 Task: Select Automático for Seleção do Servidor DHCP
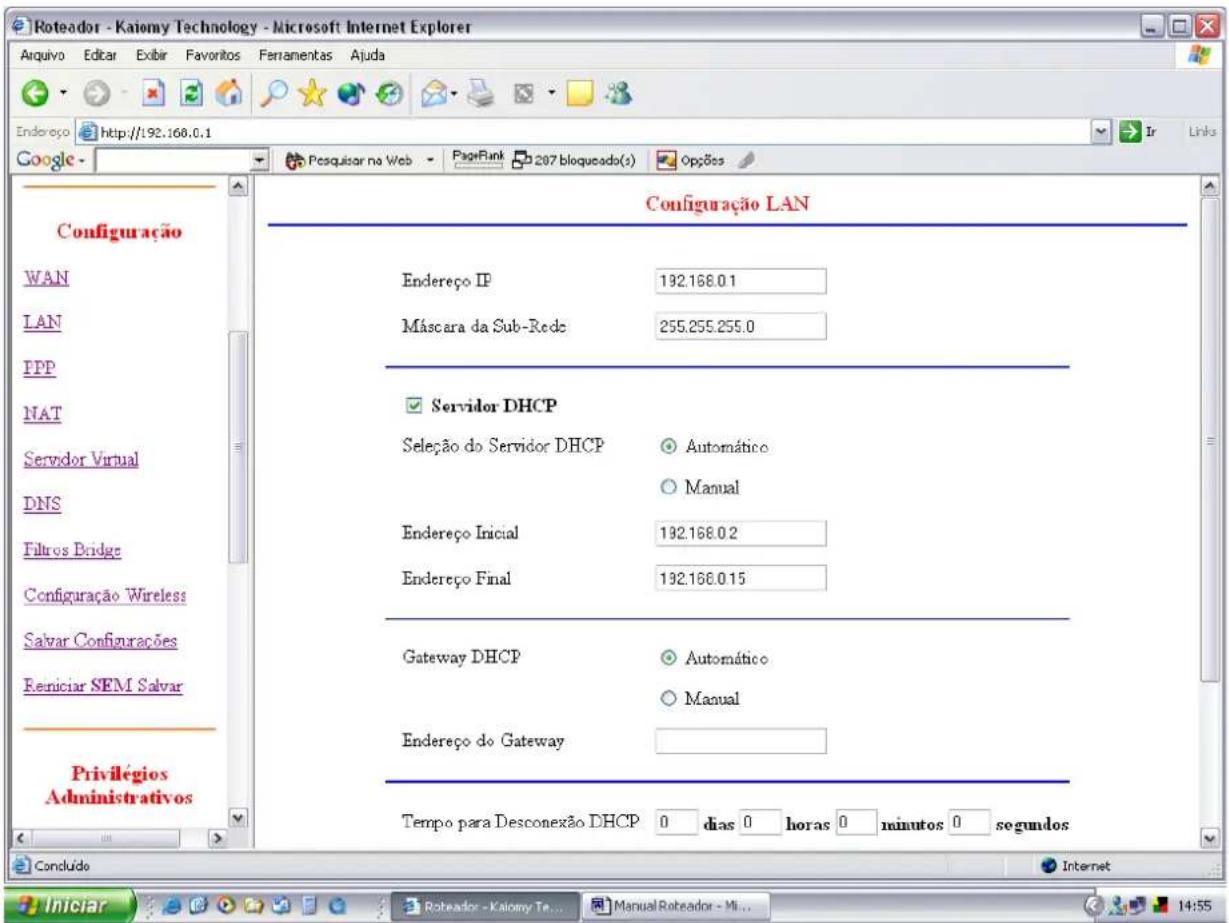coord(668,446)
